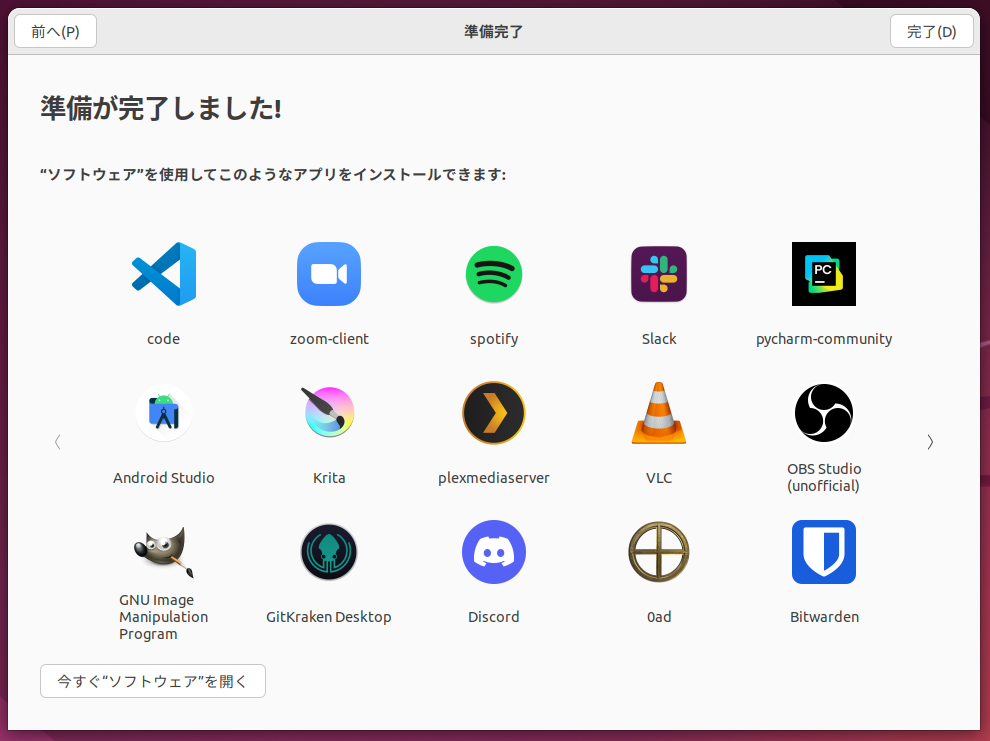Open the Discord app icon
The width and height of the screenshot is (990, 741).
494,552
